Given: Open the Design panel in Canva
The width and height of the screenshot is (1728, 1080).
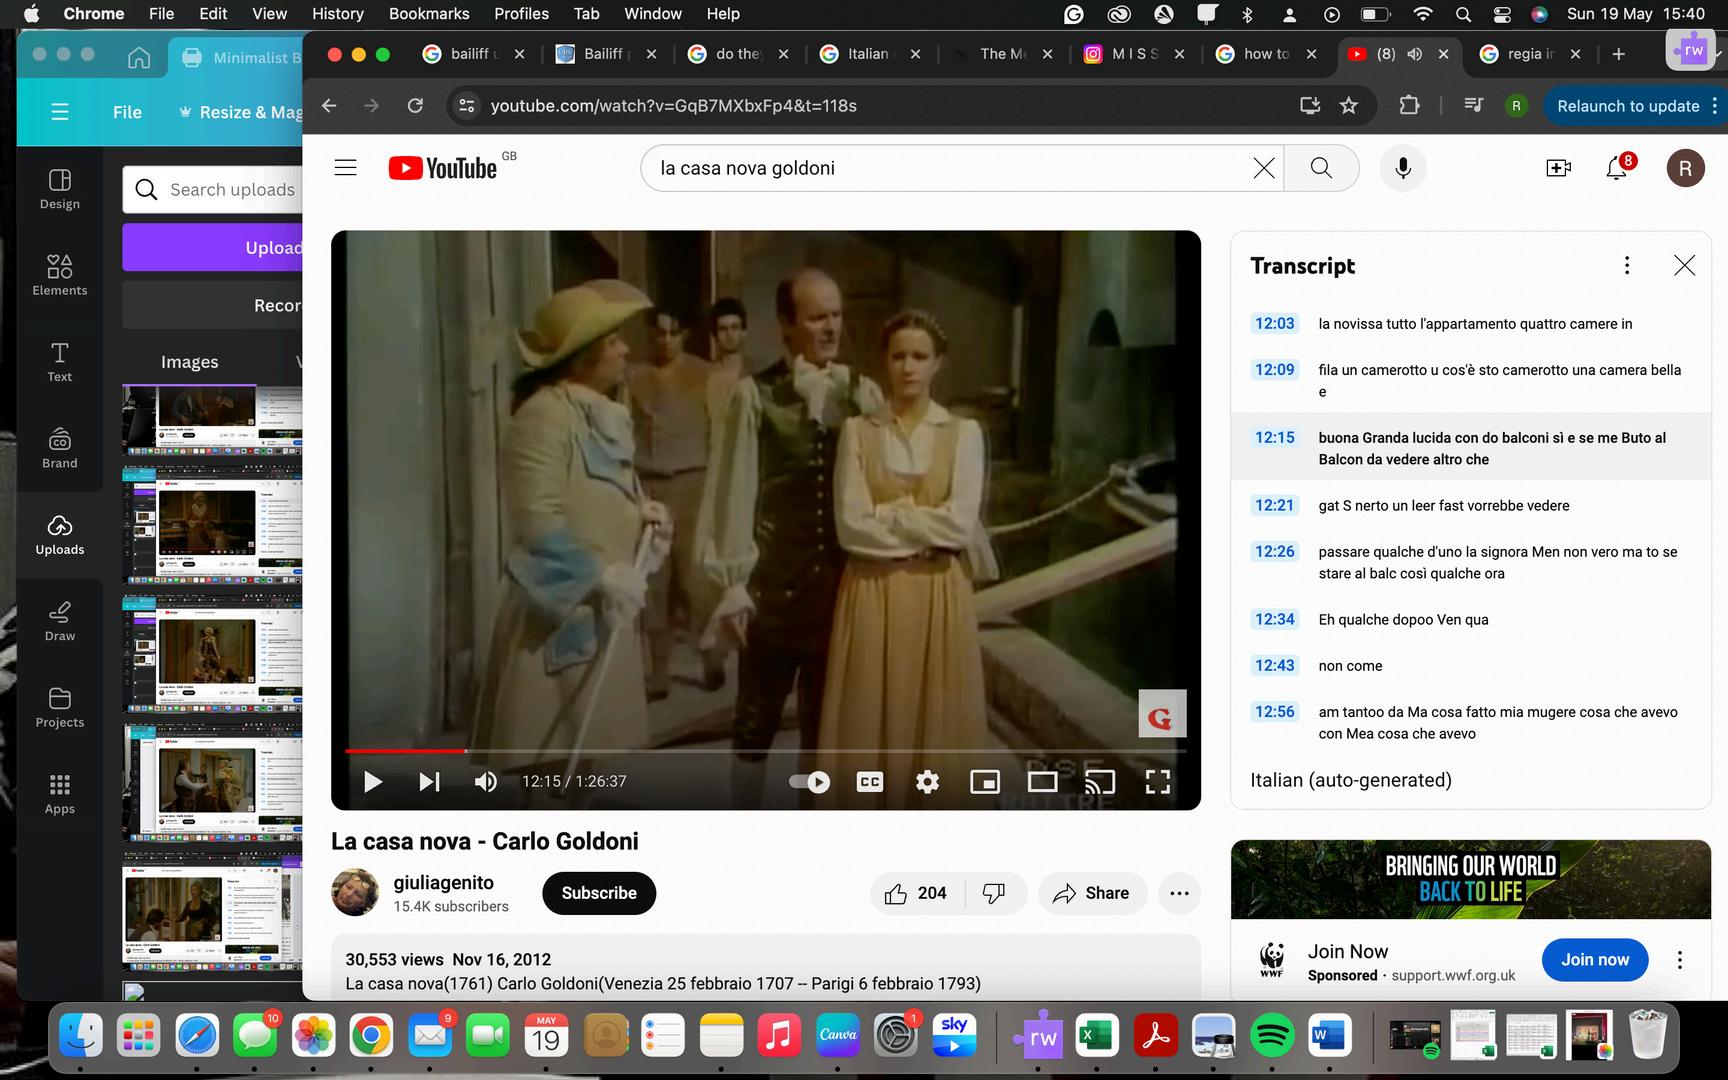Looking at the screenshot, I should tap(60, 188).
